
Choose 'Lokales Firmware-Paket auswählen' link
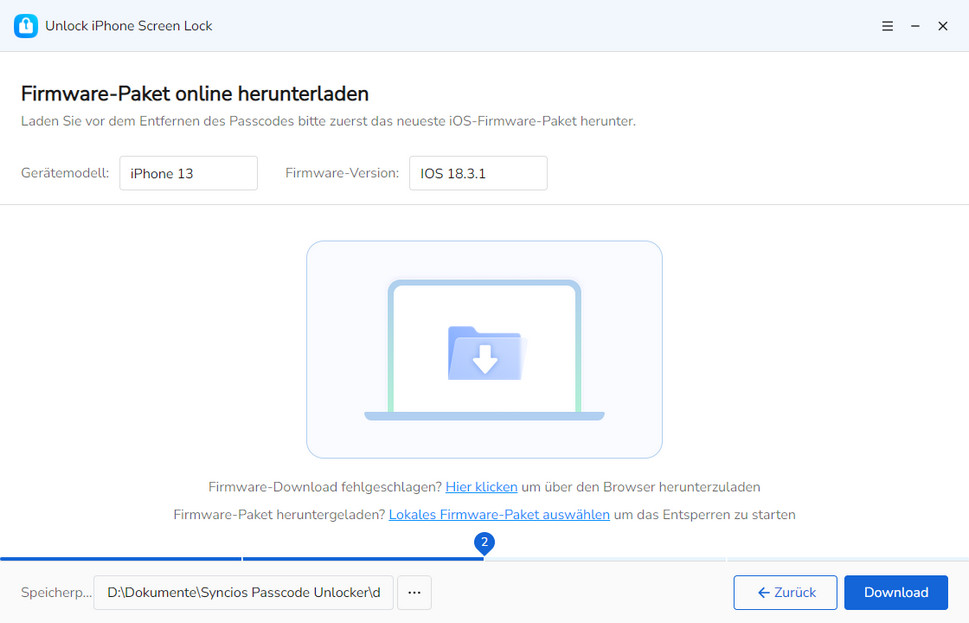pyautogui.click(x=499, y=515)
